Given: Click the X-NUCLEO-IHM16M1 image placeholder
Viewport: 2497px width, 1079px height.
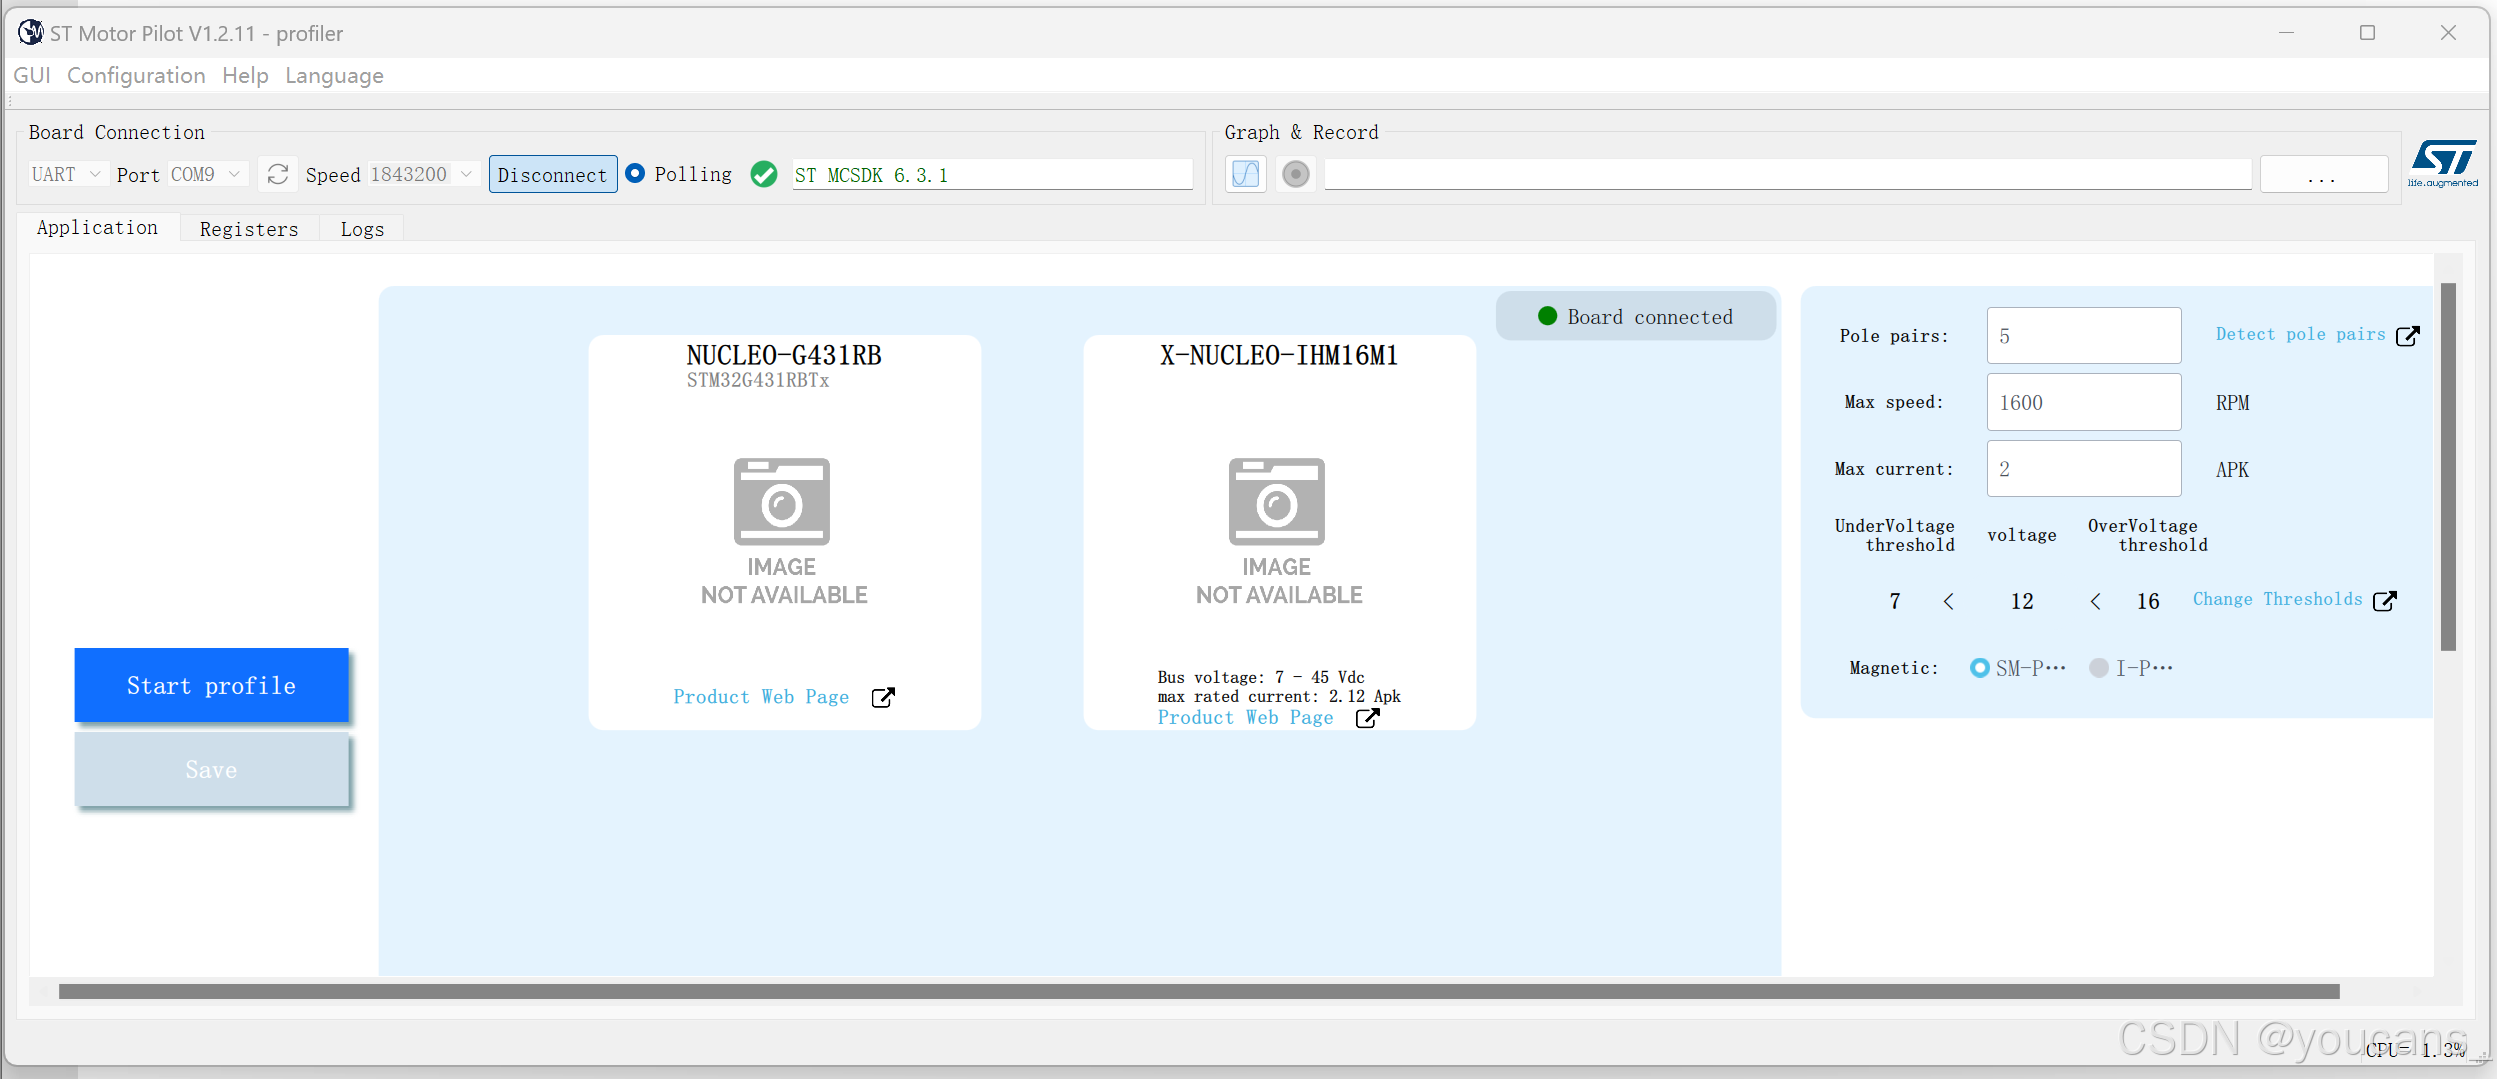Looking at the screenshot, I should tap(1278, 532).
